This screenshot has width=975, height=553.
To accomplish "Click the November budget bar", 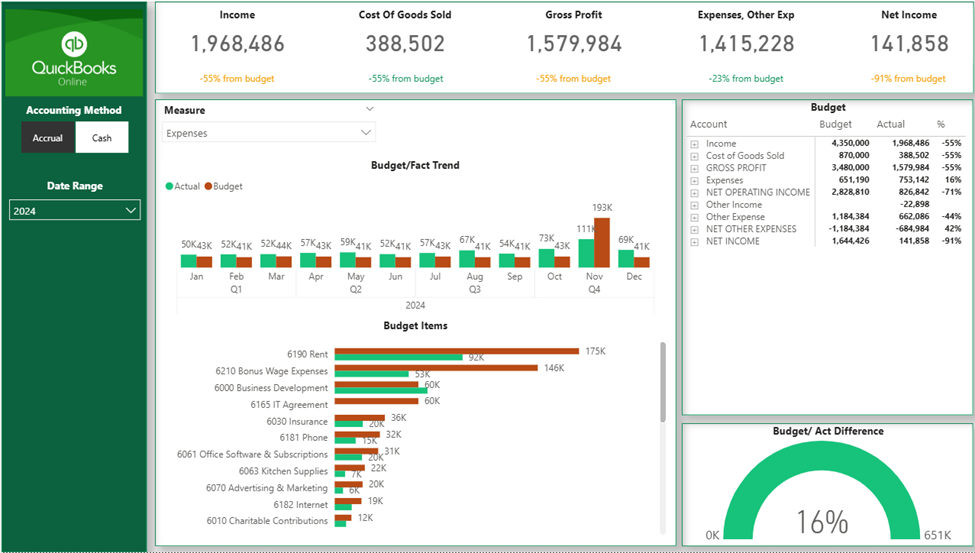I will (602, 242).
